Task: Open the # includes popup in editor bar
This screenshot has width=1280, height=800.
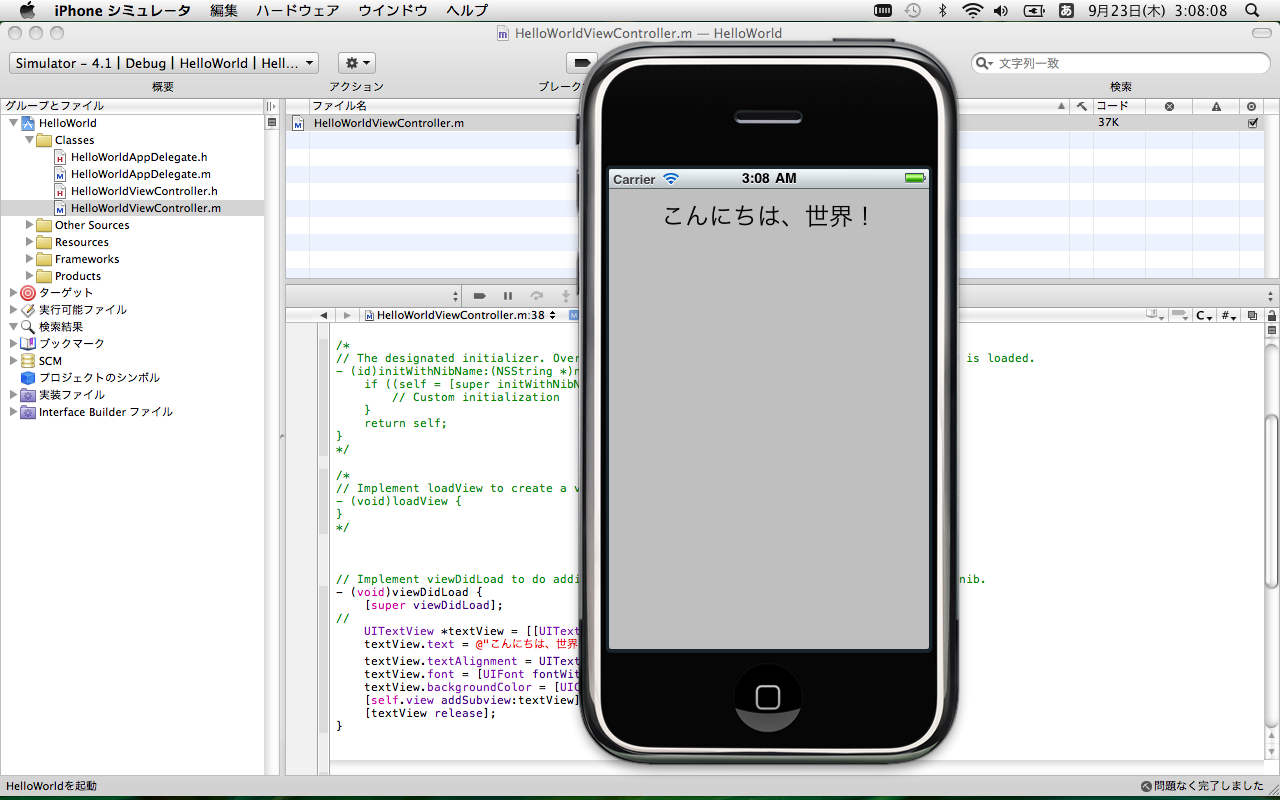Action: tap(1229, 315)
